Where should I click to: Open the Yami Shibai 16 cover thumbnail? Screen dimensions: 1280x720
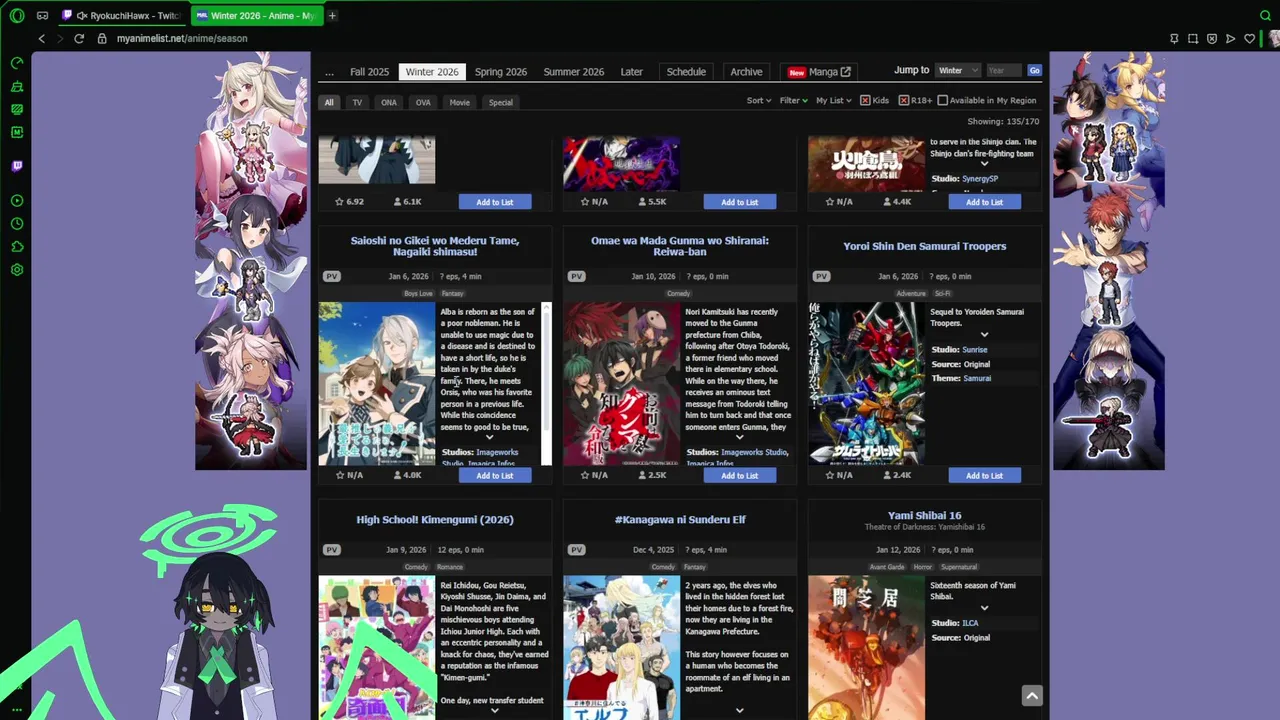pos(866,647)
